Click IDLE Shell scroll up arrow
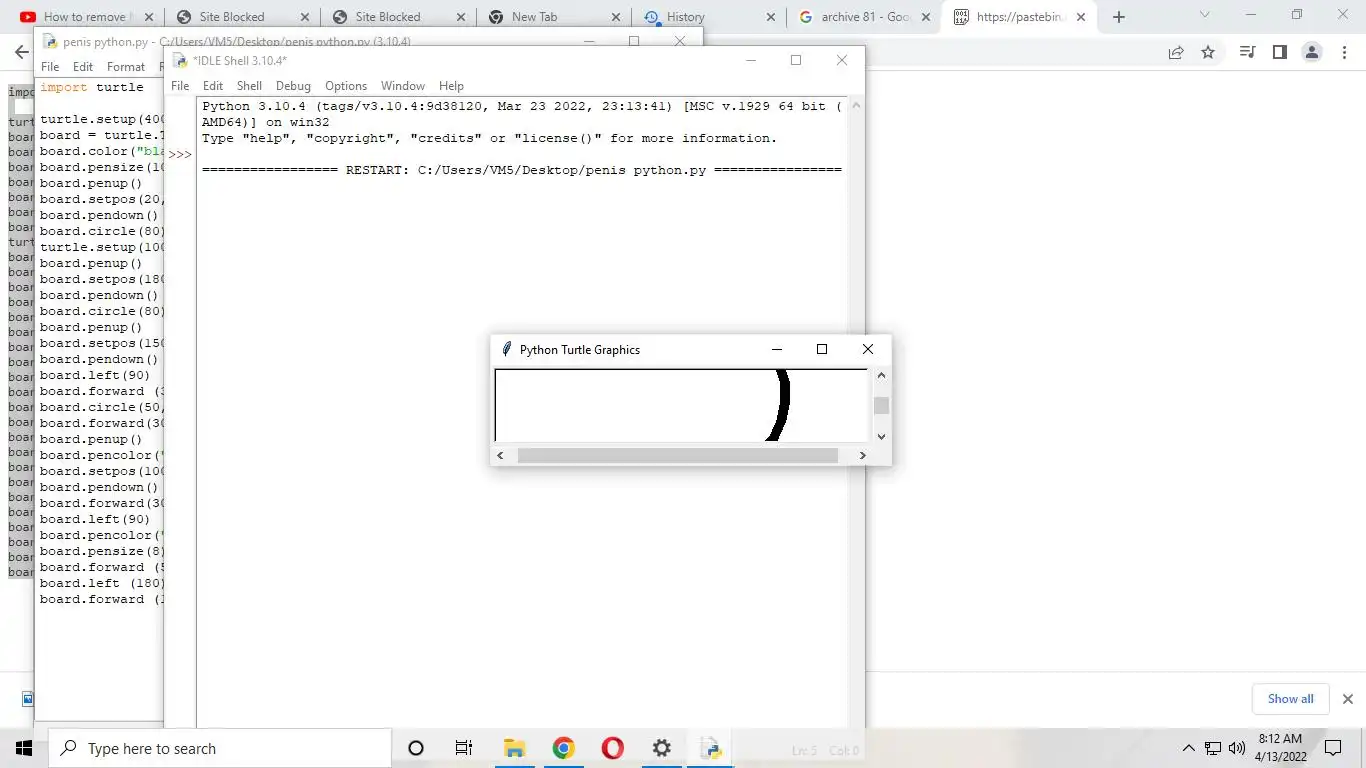 pos(856,105)
